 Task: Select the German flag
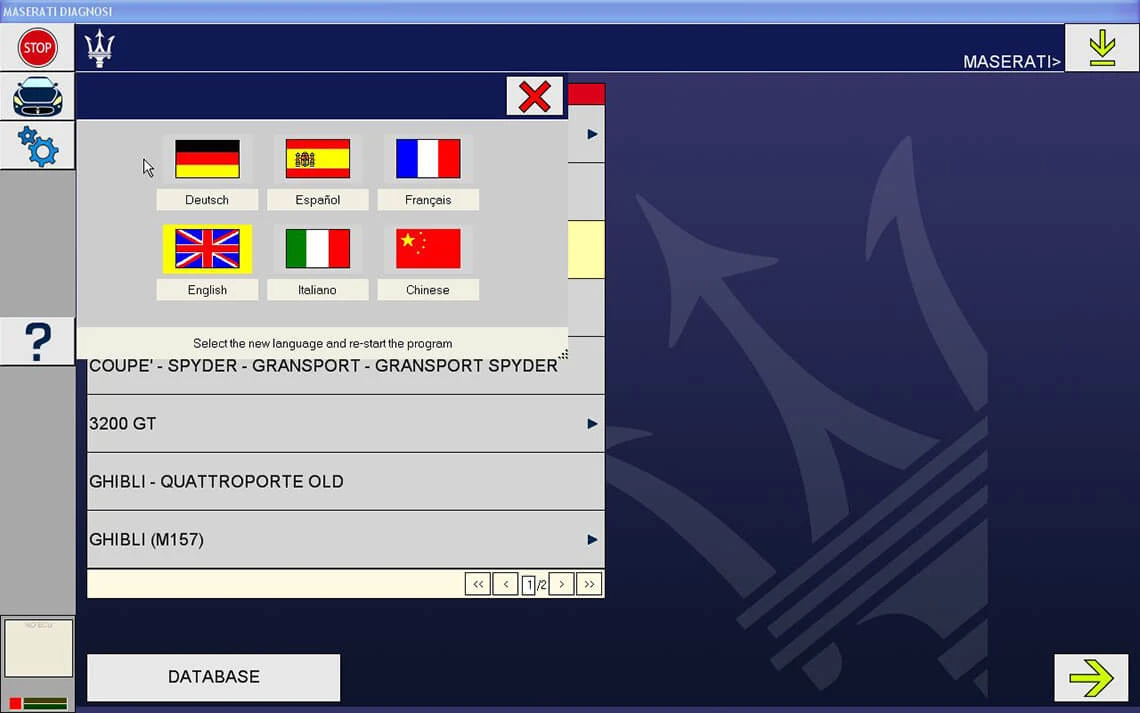click(x=207, y=158)
